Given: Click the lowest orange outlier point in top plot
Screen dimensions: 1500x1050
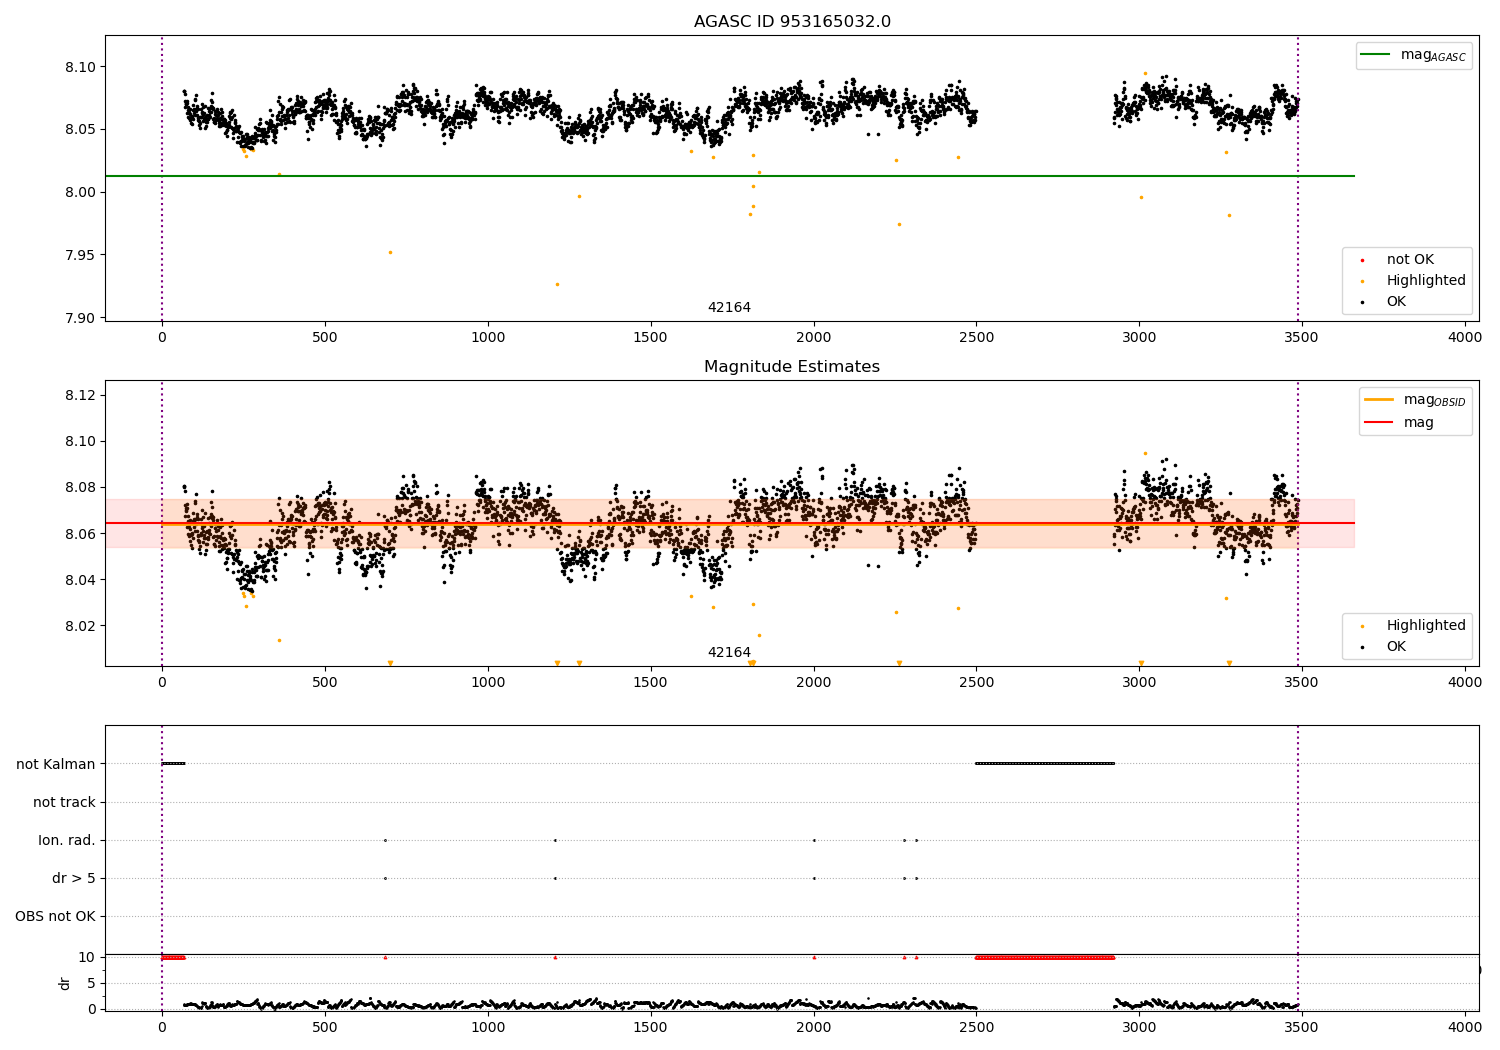Looking at the screenshot, I should 557,284.
